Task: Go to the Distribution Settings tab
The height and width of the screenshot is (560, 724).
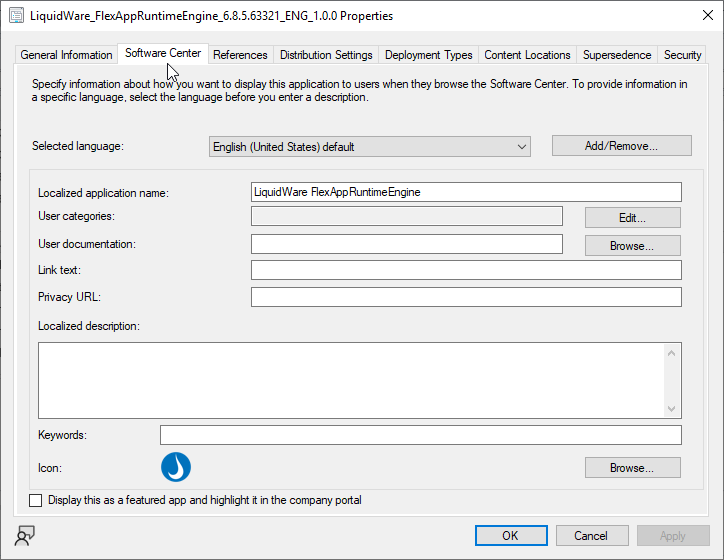Action: (326, 55)
